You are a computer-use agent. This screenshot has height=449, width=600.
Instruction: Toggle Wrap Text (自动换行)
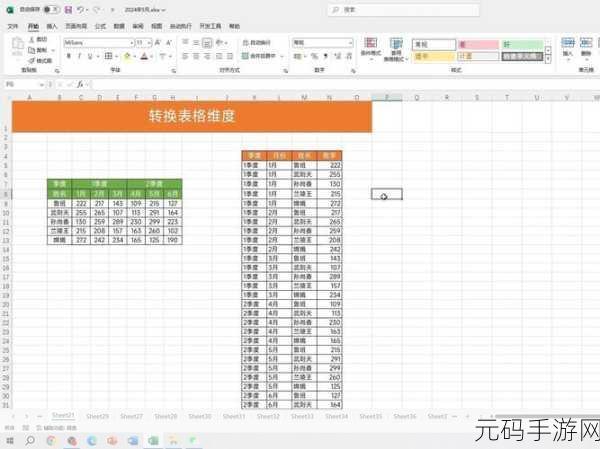coord(257,42)
